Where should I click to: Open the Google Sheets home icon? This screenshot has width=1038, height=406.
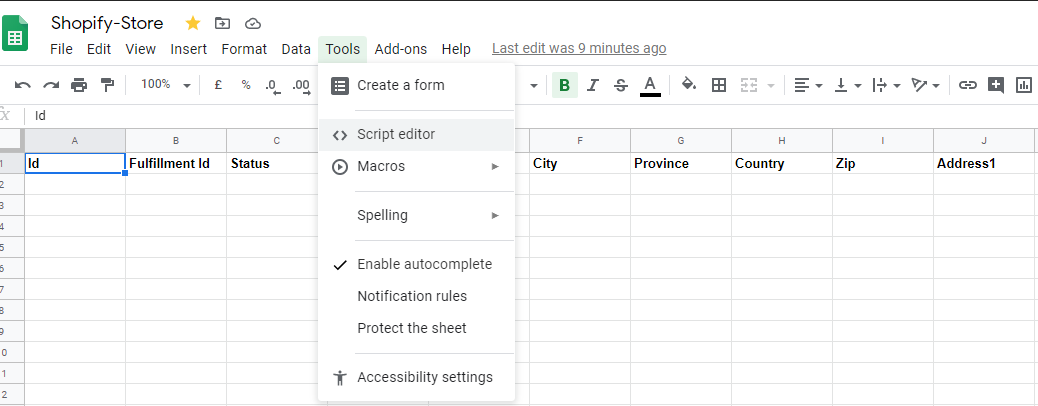point(15,33)
